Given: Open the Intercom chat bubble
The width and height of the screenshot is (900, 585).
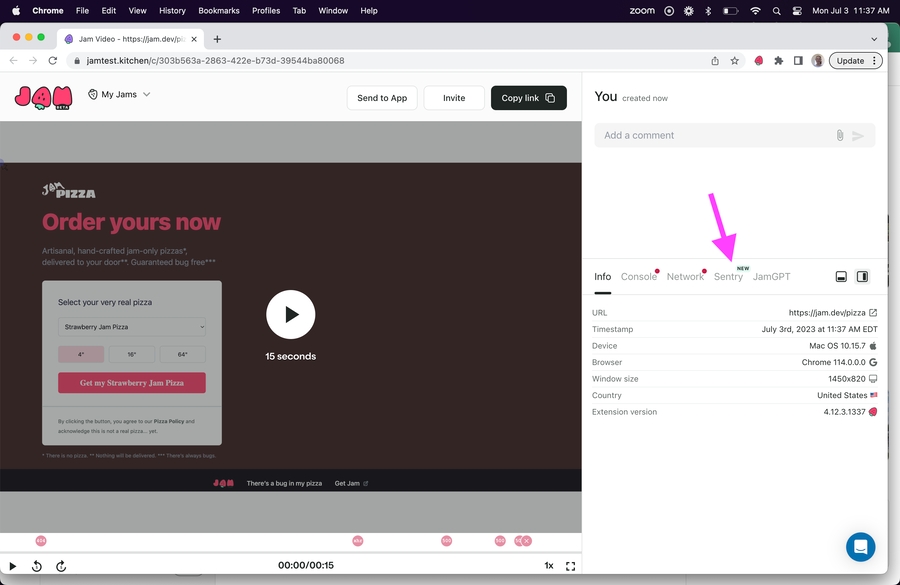Looking at the screenshot, I should [x=860, y=547].
